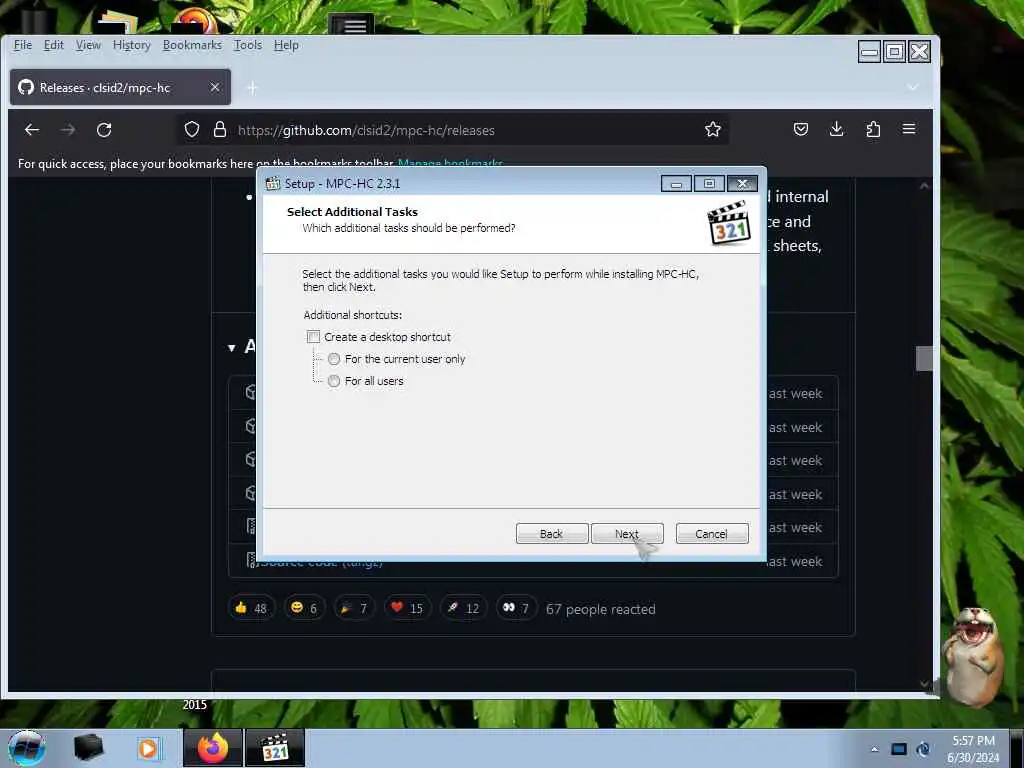
Task: Open Firefox hamburger application menu
Action: point(909,129)
